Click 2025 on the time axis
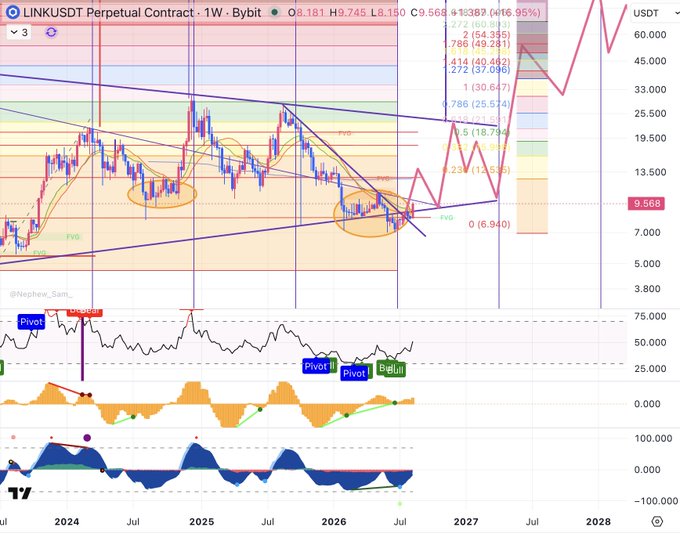Viewport: 680px width, 534px height. click(202, 521)
